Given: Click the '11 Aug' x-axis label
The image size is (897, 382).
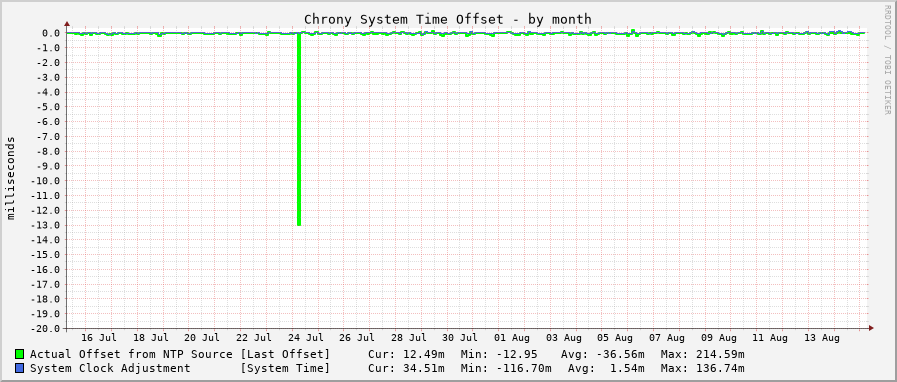Looking at the screenshot, I should [x=770, y=338].
